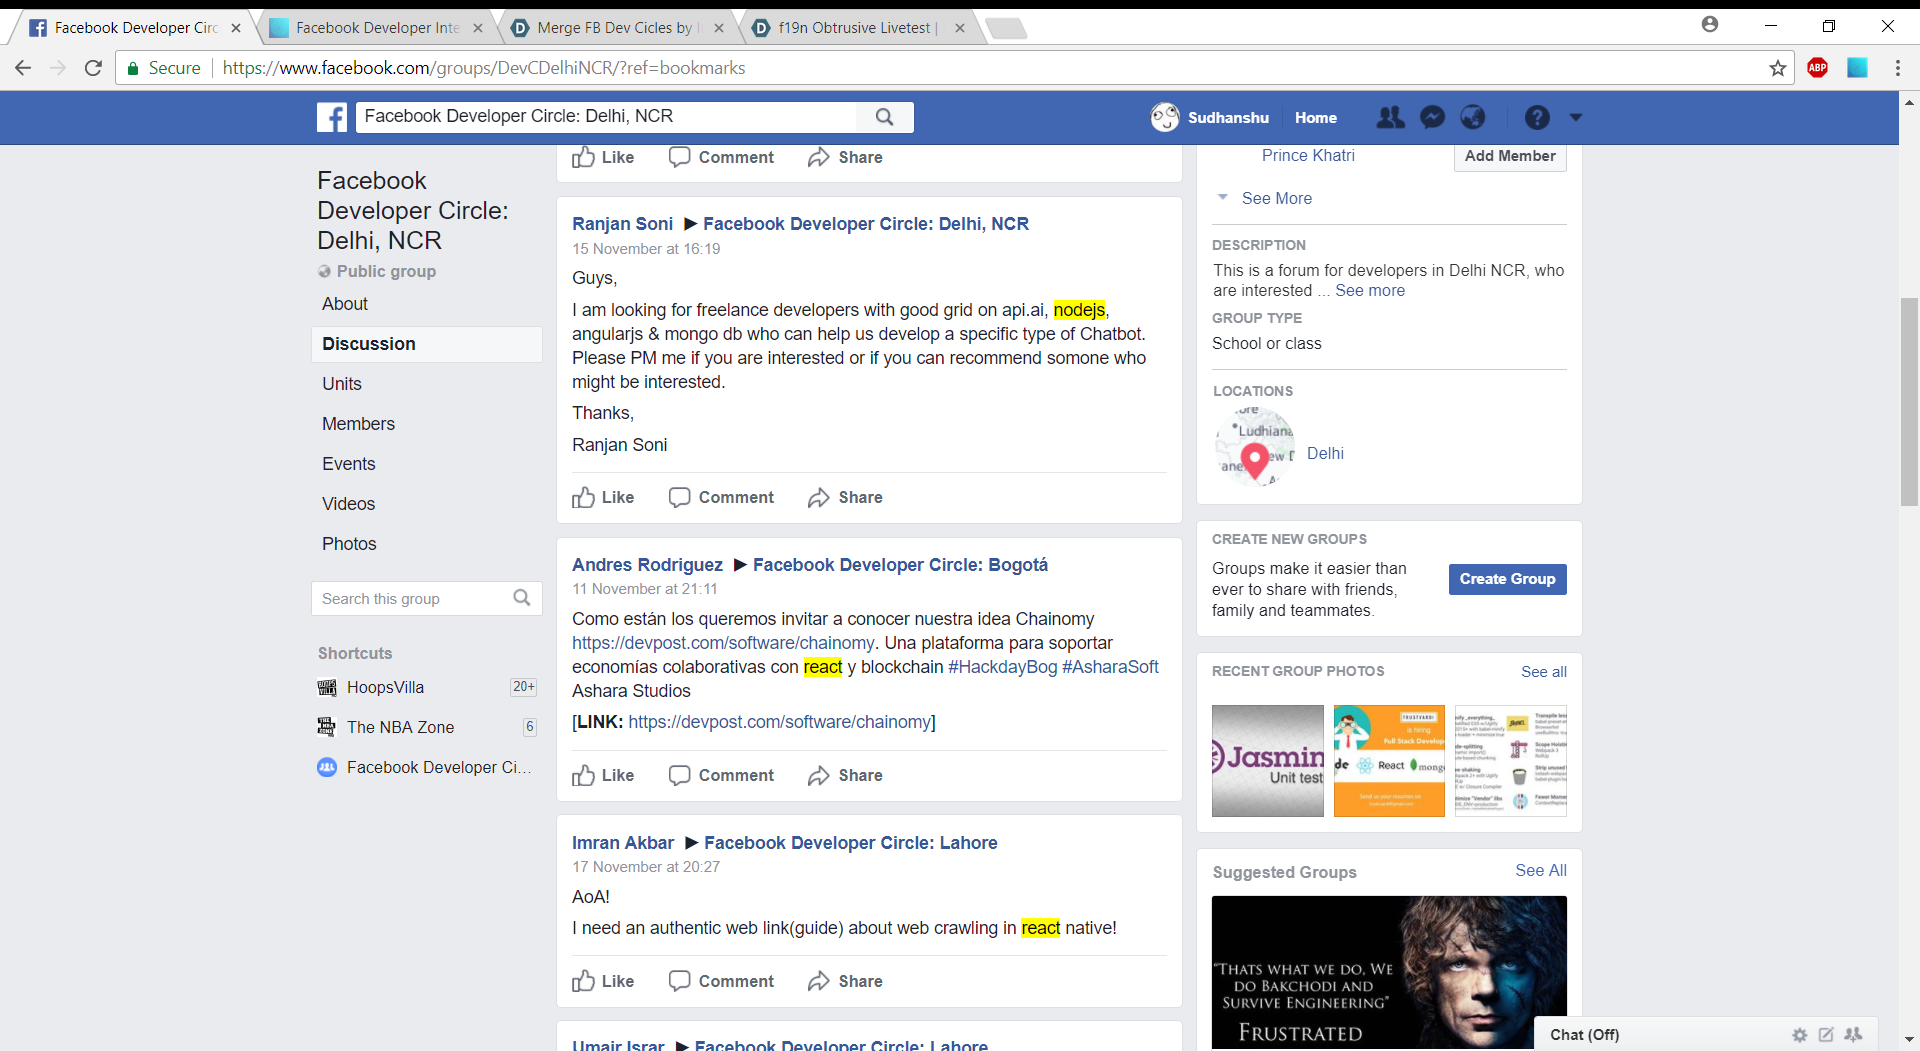Image resolution: width=1920 pixels, height=1051 pixels.
Task: Click the Facebook logo icon in header
Action: (x=332, y=117)
